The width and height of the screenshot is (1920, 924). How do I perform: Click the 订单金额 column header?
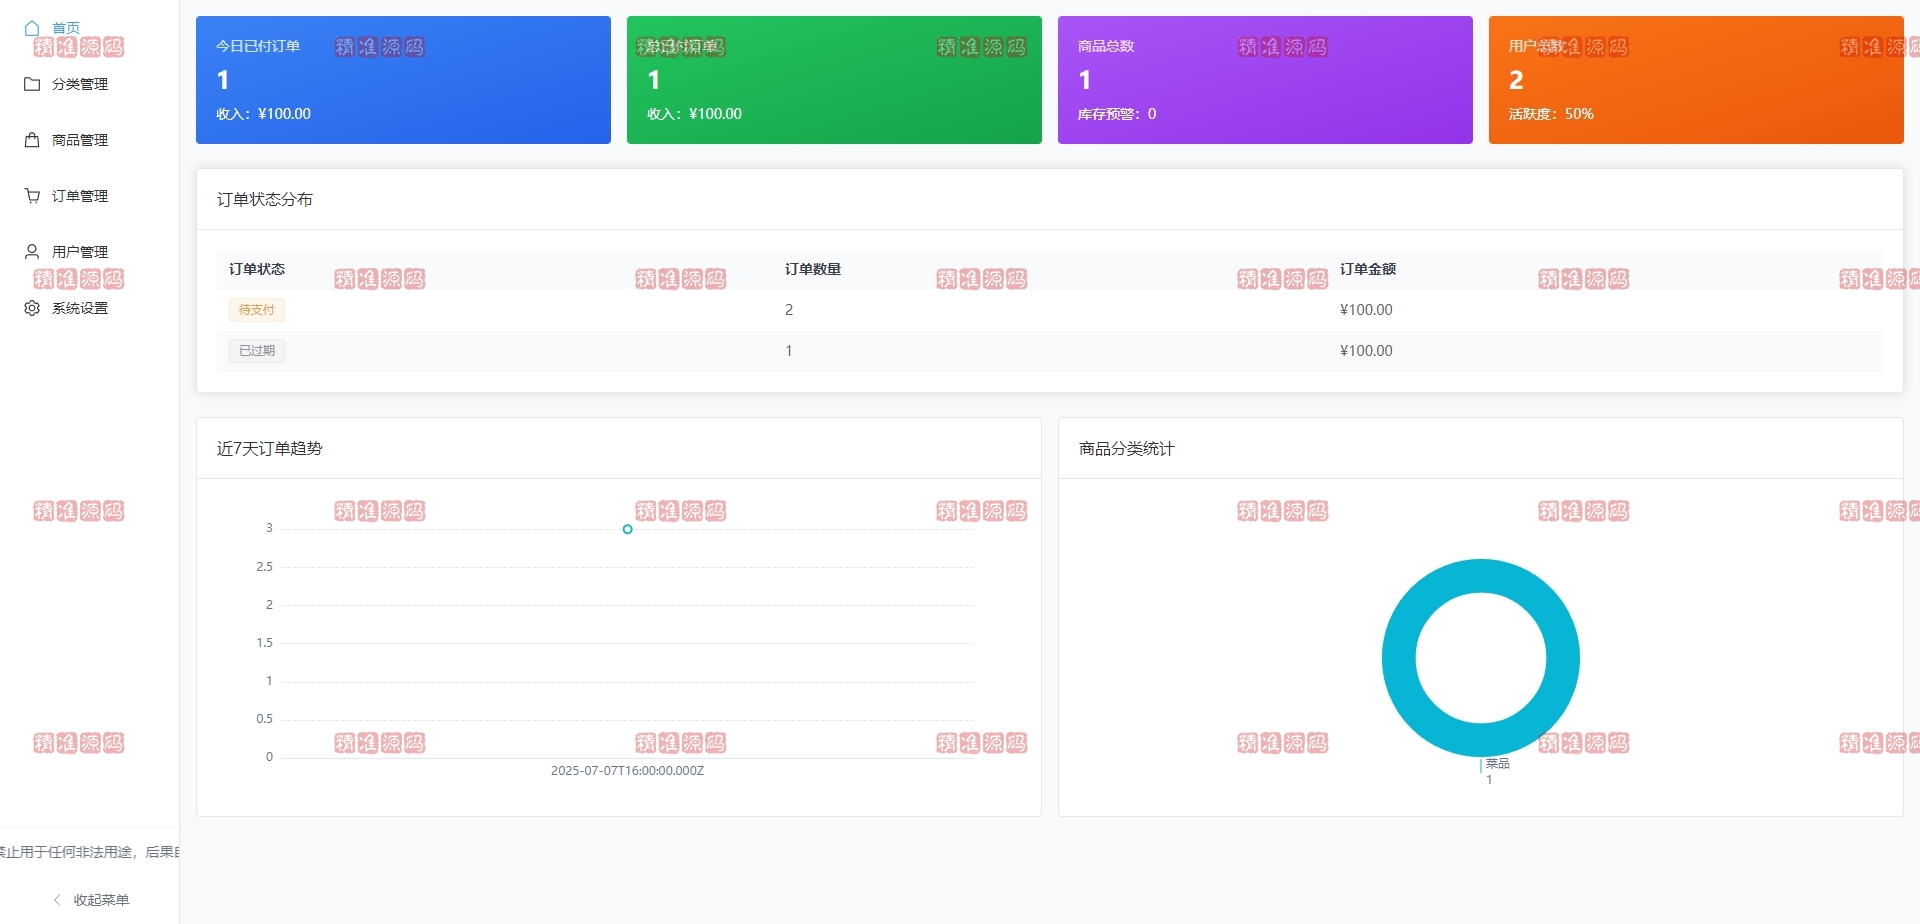1368,269
